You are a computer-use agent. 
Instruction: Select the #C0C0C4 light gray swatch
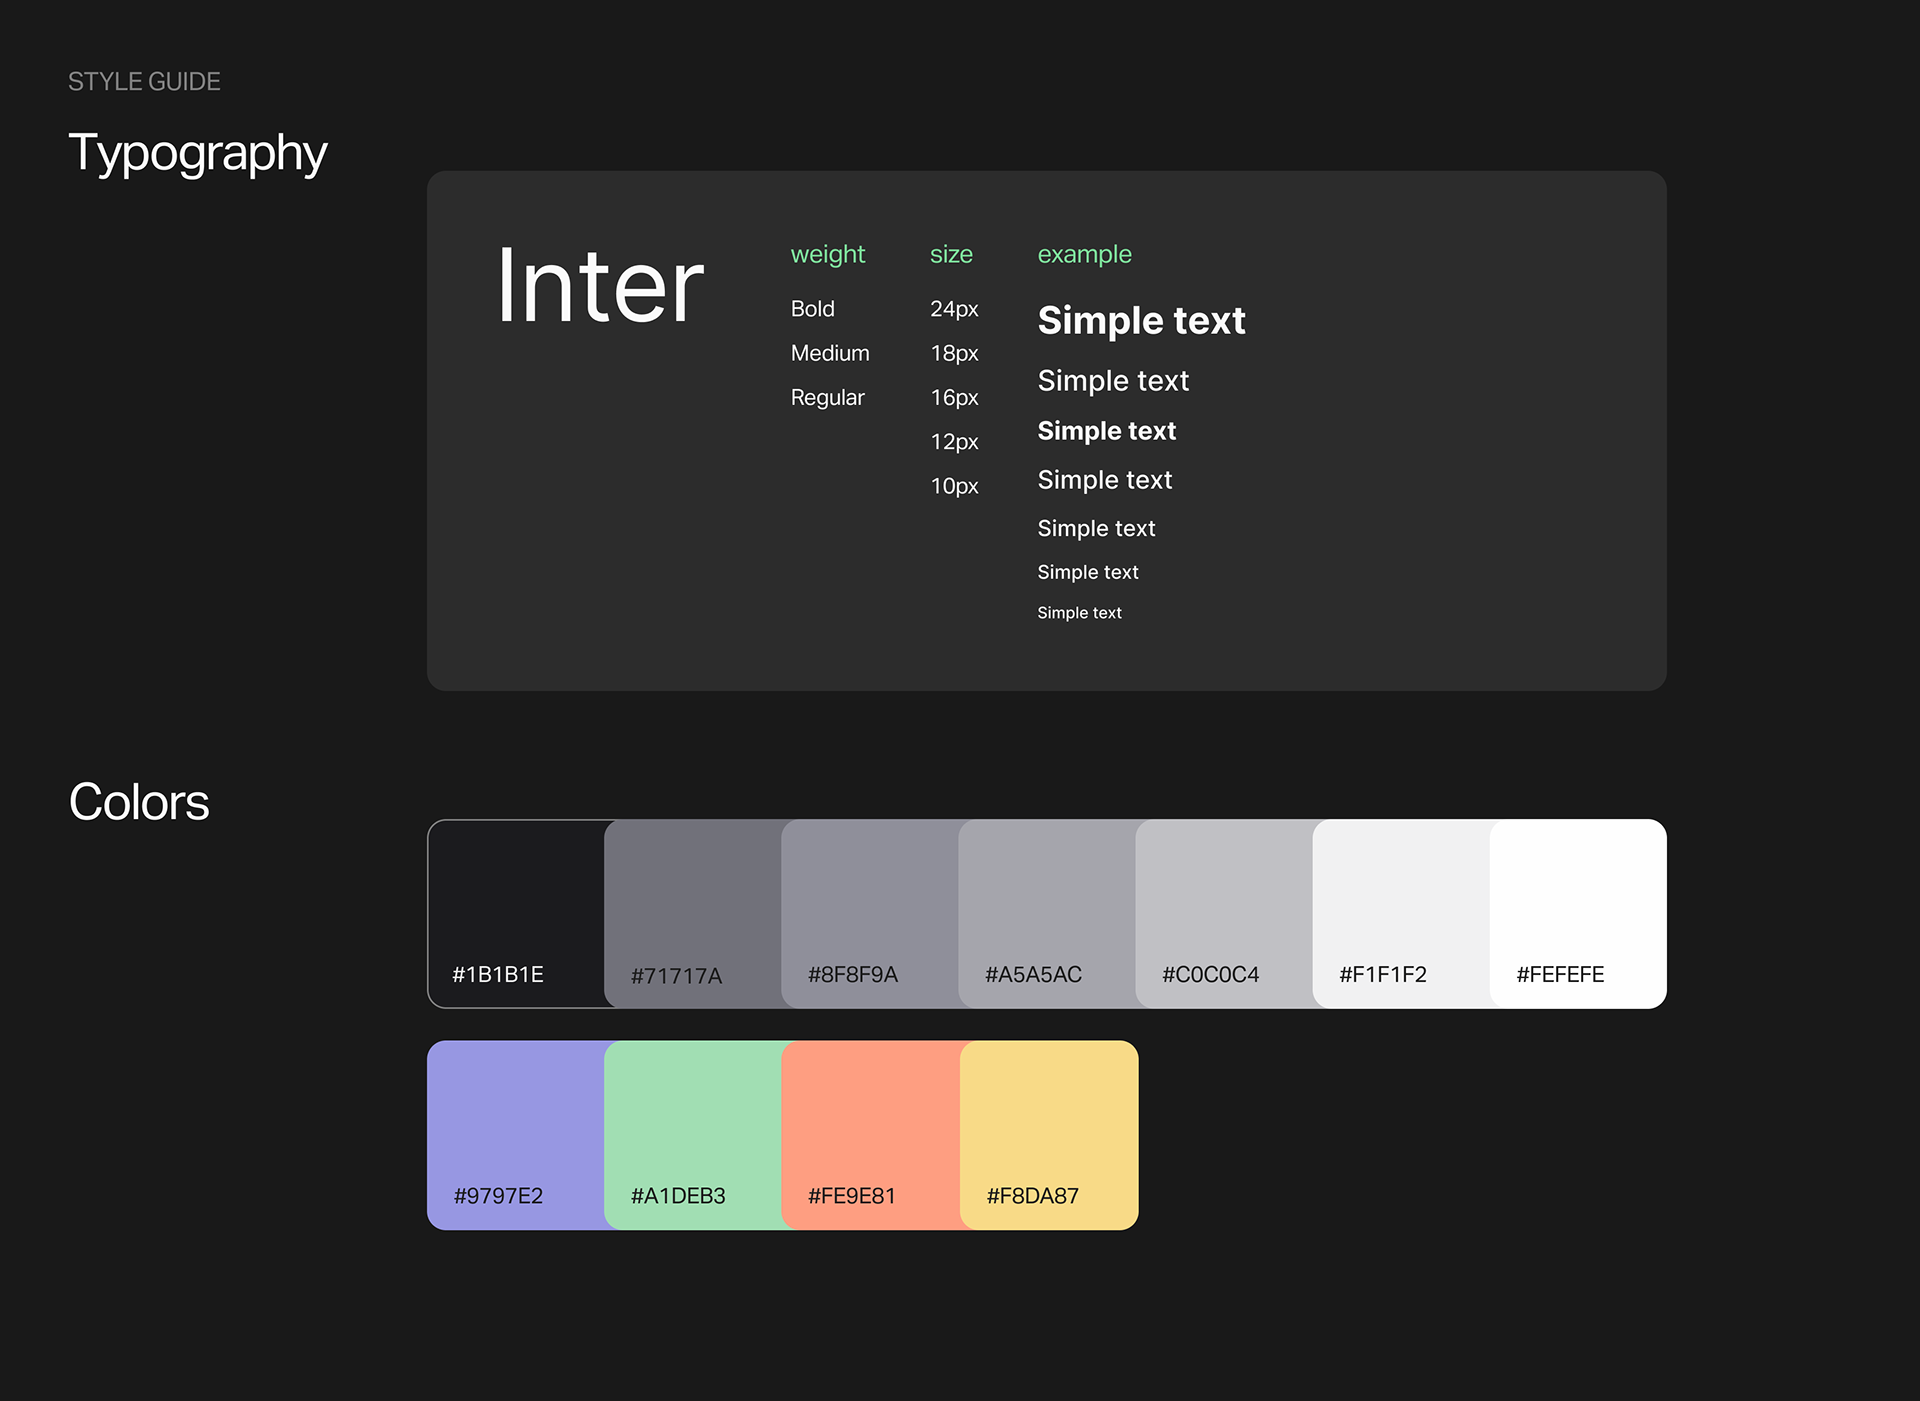(1223, 912)
